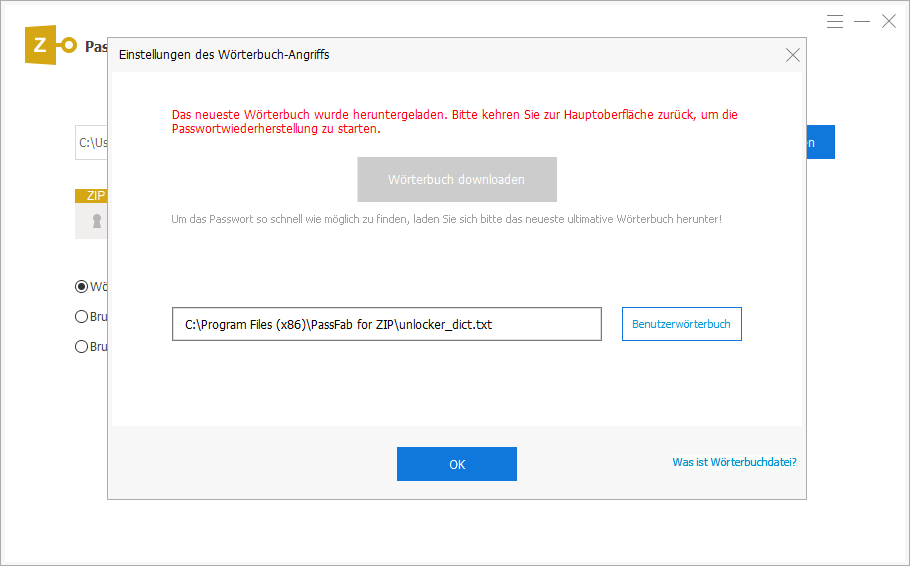The width and height of the screenshot is (910, 566).
Task: Minimize the PassFab main window
Action: click(x=862, y=21)
